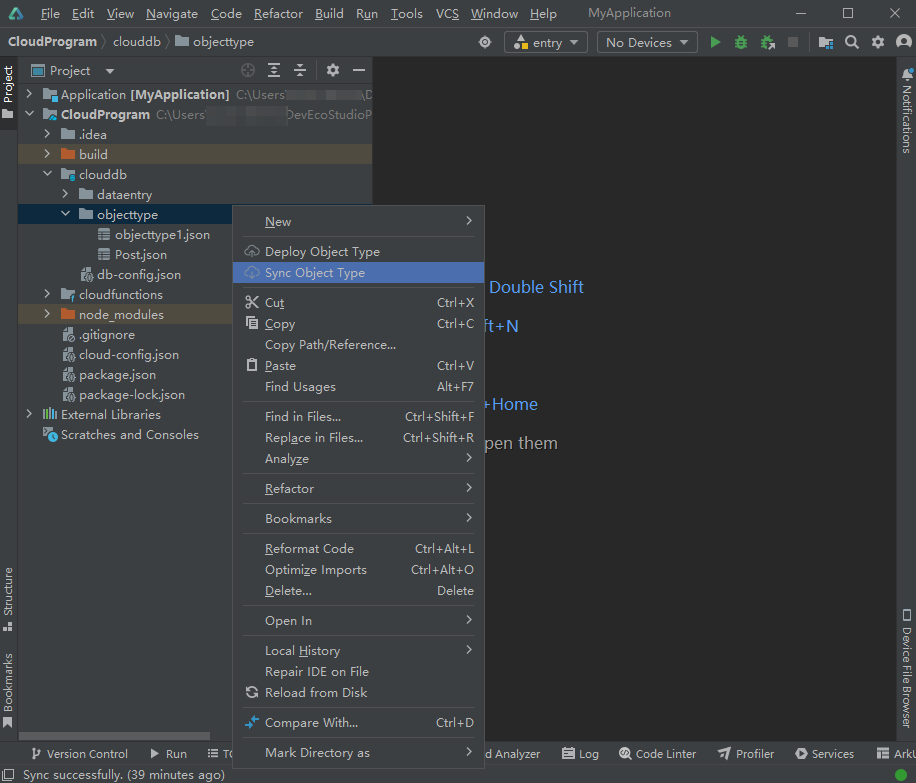Click the green Run button in toolbar
Viewport: 916px width, 783px height.
(x=715, y=42)
